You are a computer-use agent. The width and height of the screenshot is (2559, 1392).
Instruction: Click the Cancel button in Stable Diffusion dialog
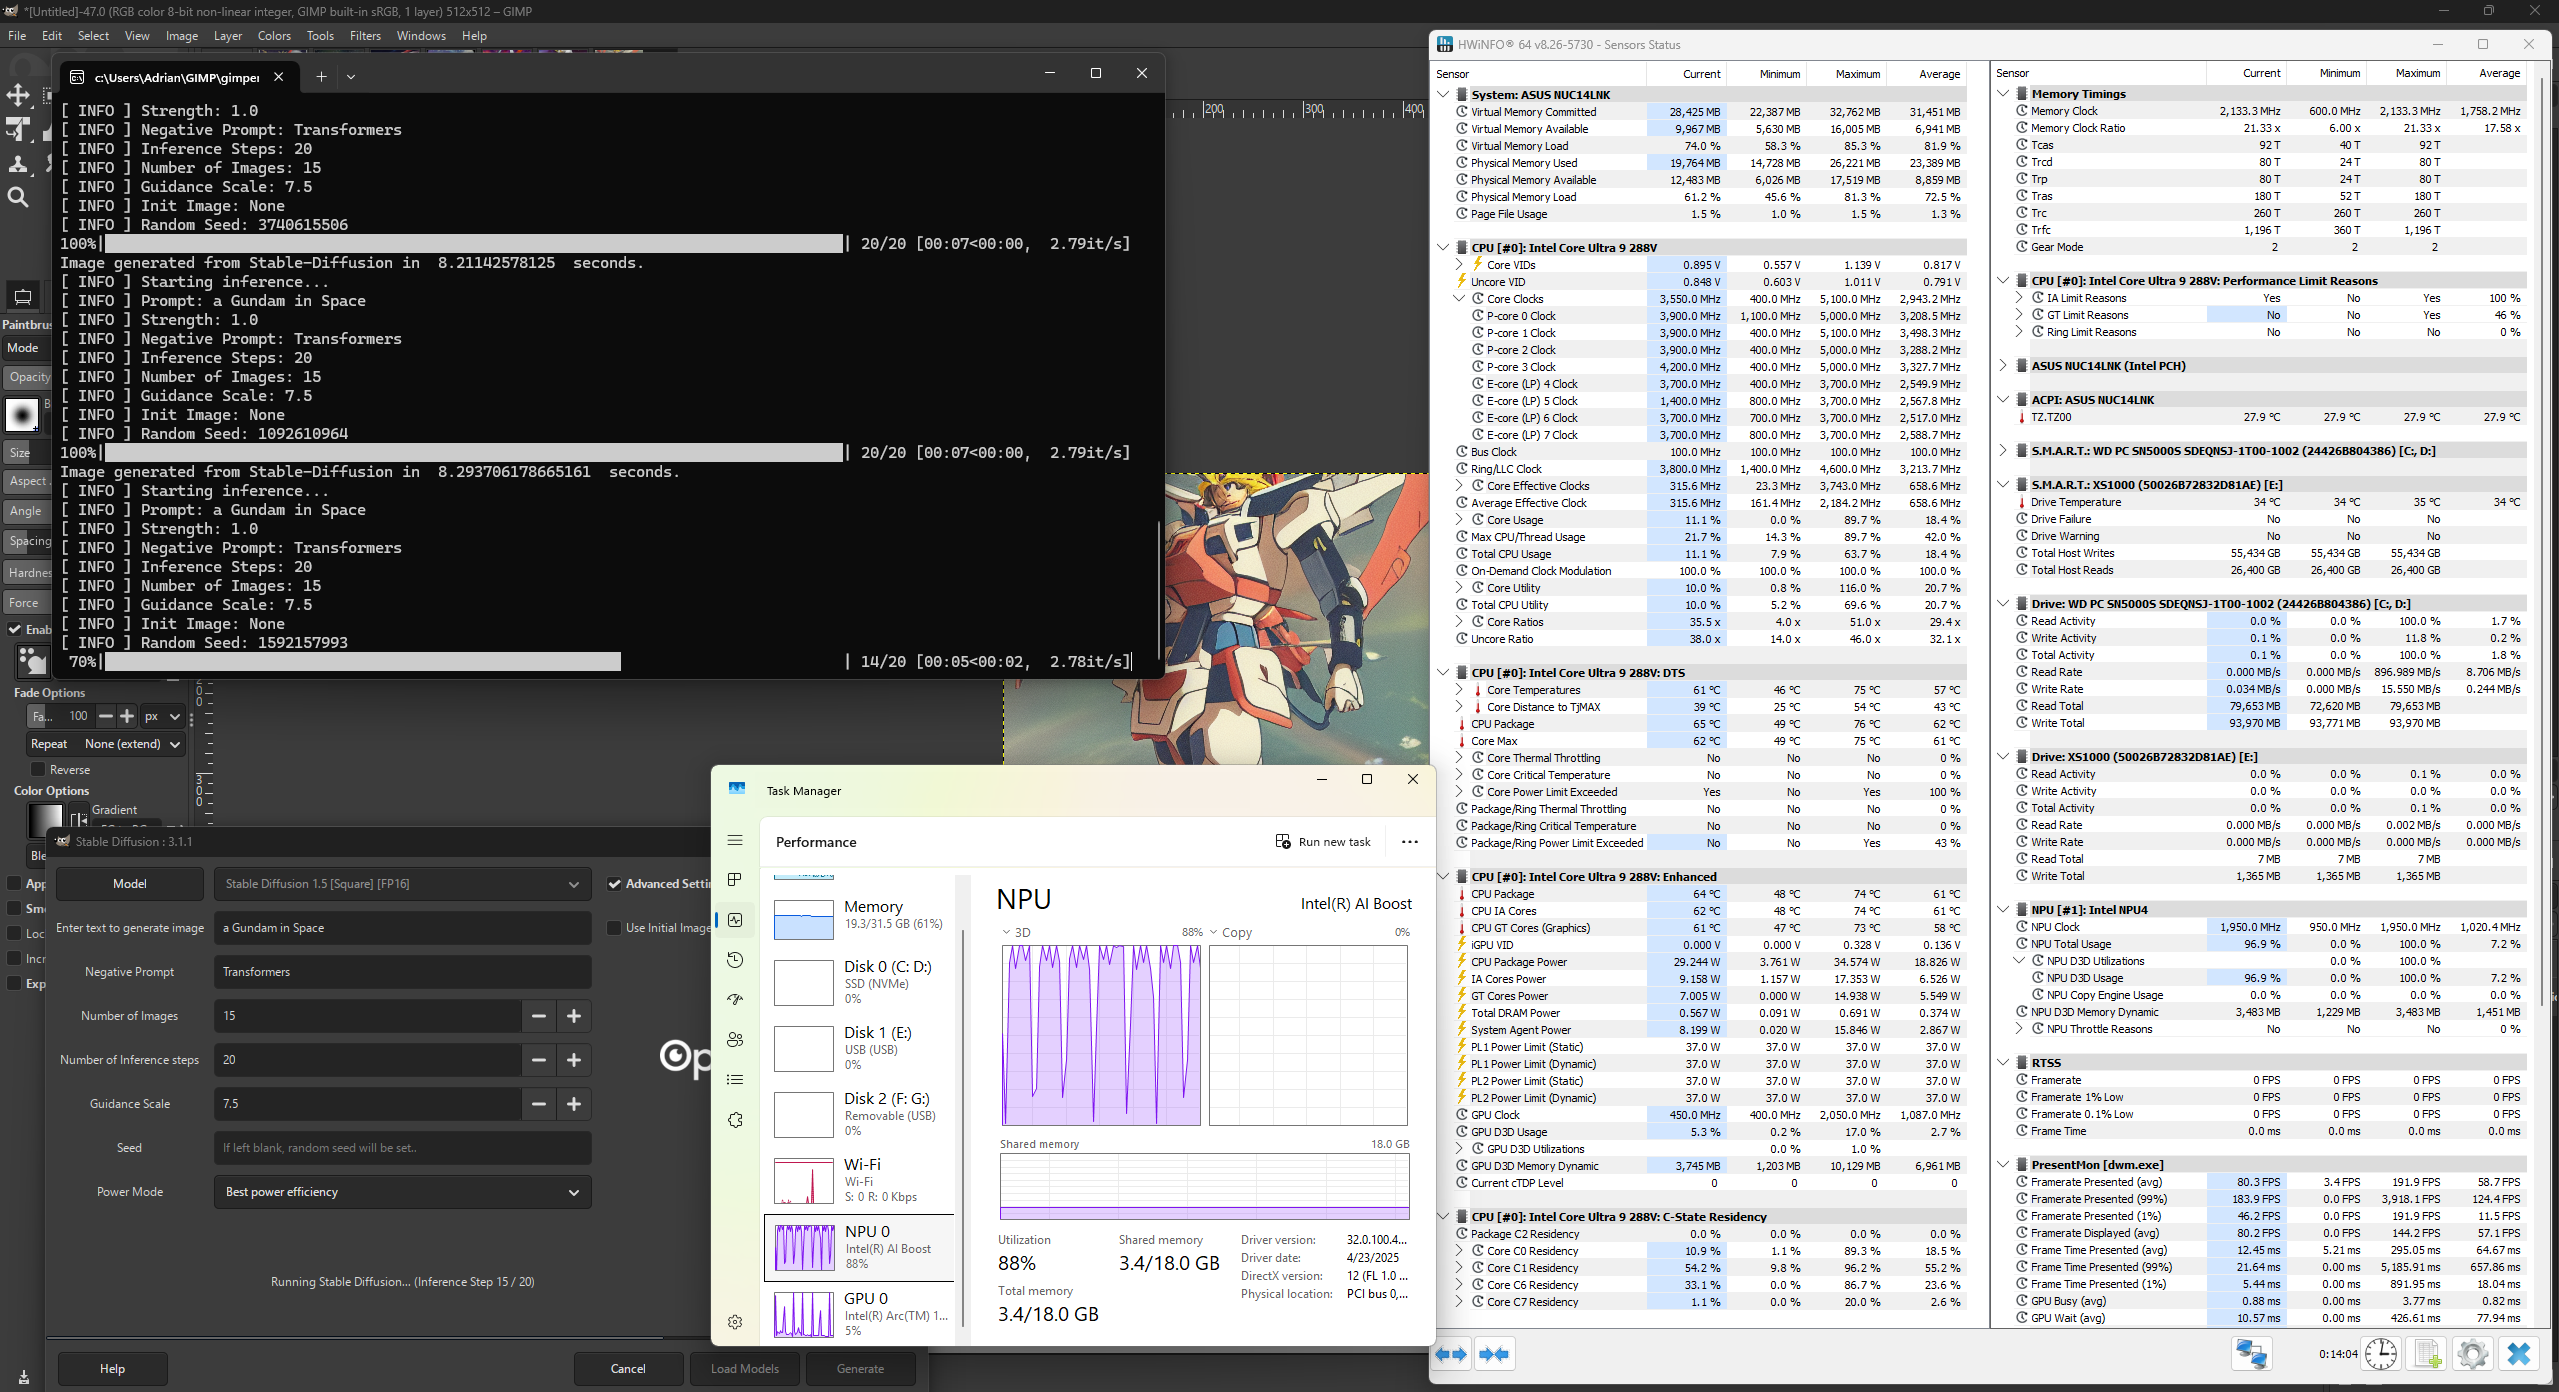pyautogui.click(x=628, y=1369)
